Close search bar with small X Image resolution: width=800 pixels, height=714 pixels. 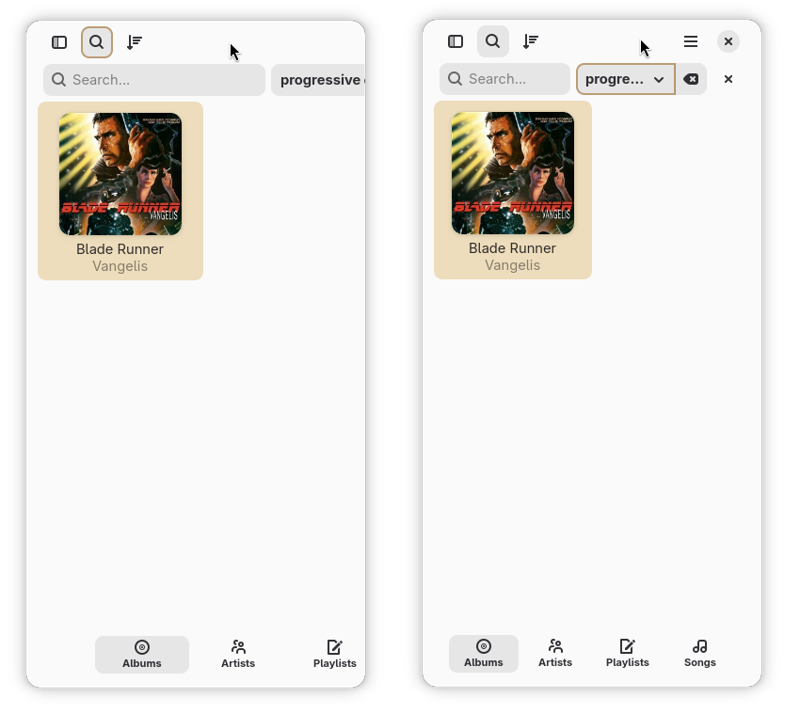point(729,79)
